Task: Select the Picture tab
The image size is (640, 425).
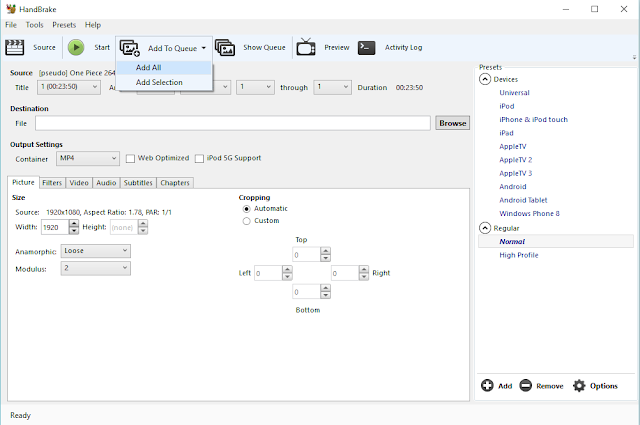Action: 23,182
